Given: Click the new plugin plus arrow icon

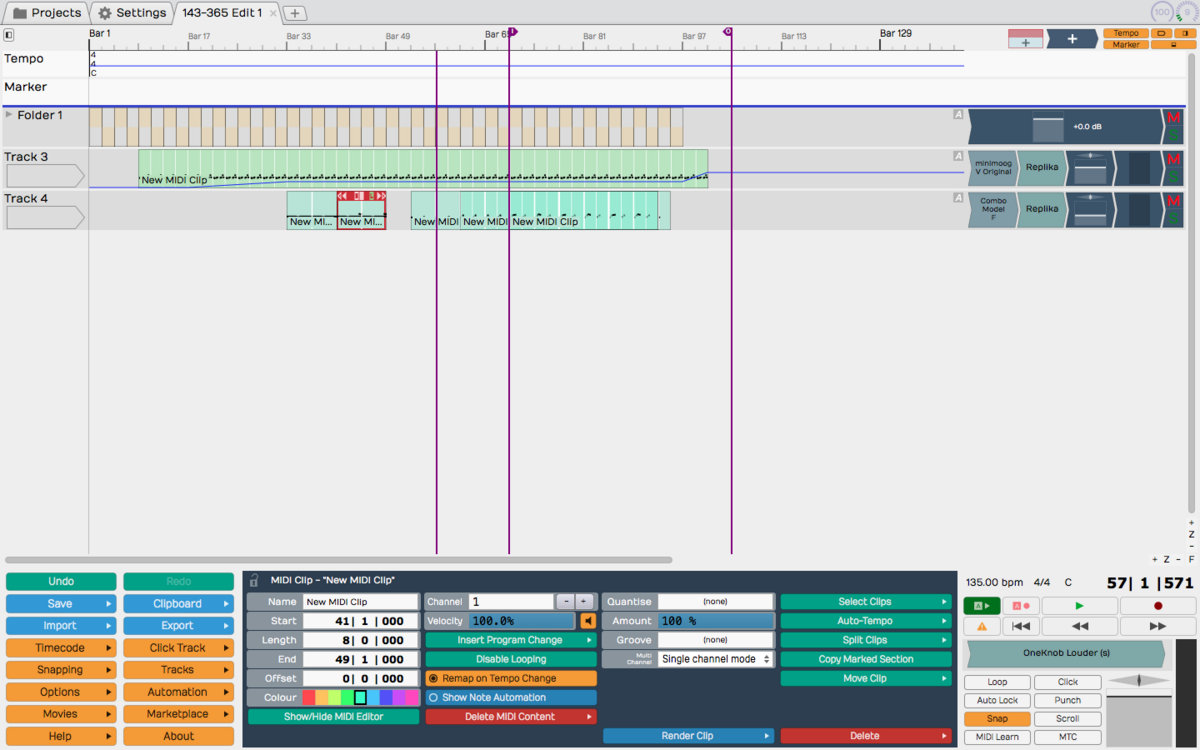Looking at the screenshot, I should pos(1072,39).
